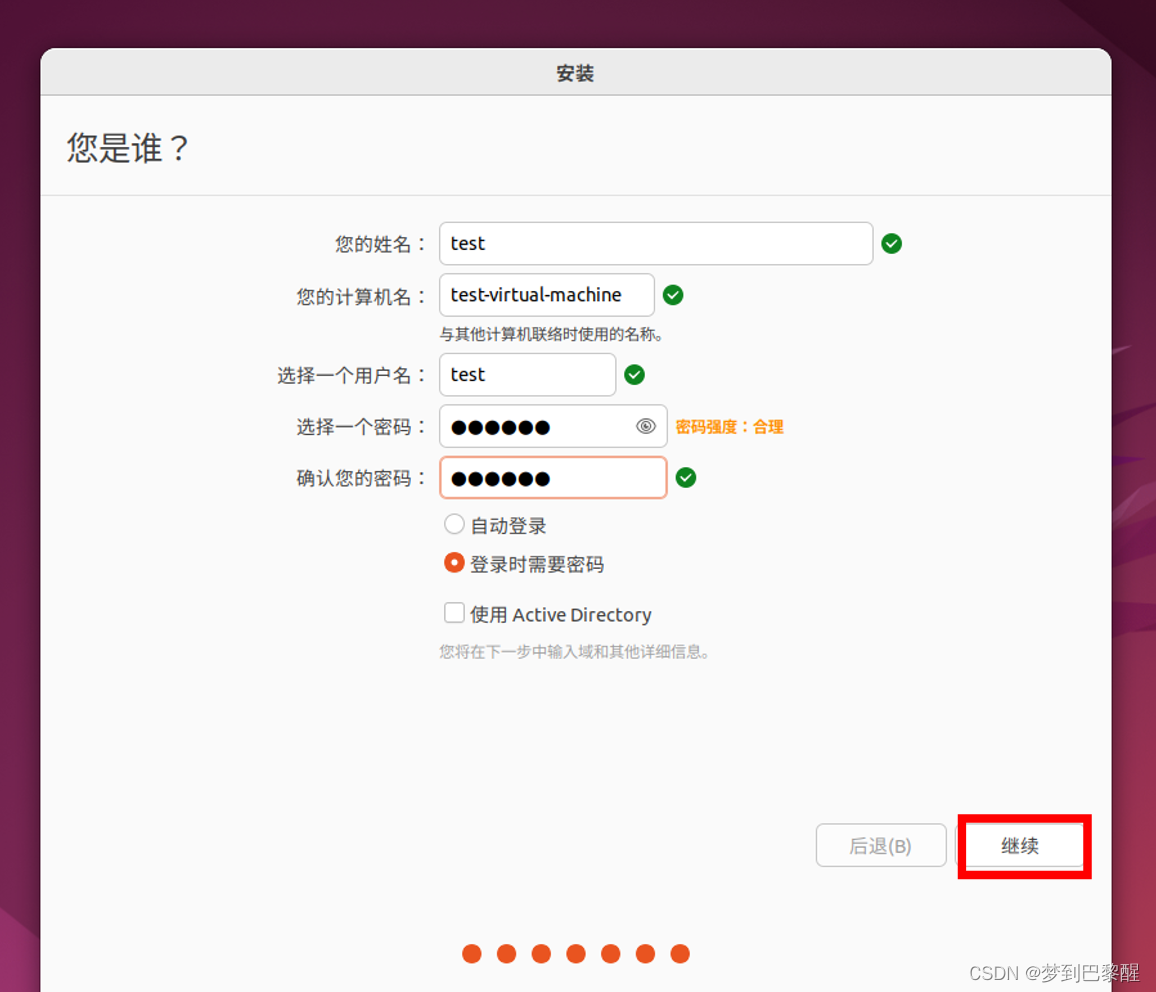Click the your name (您的姓名) input field
The image size is (1156, 992).
click(x=655, y=243)
